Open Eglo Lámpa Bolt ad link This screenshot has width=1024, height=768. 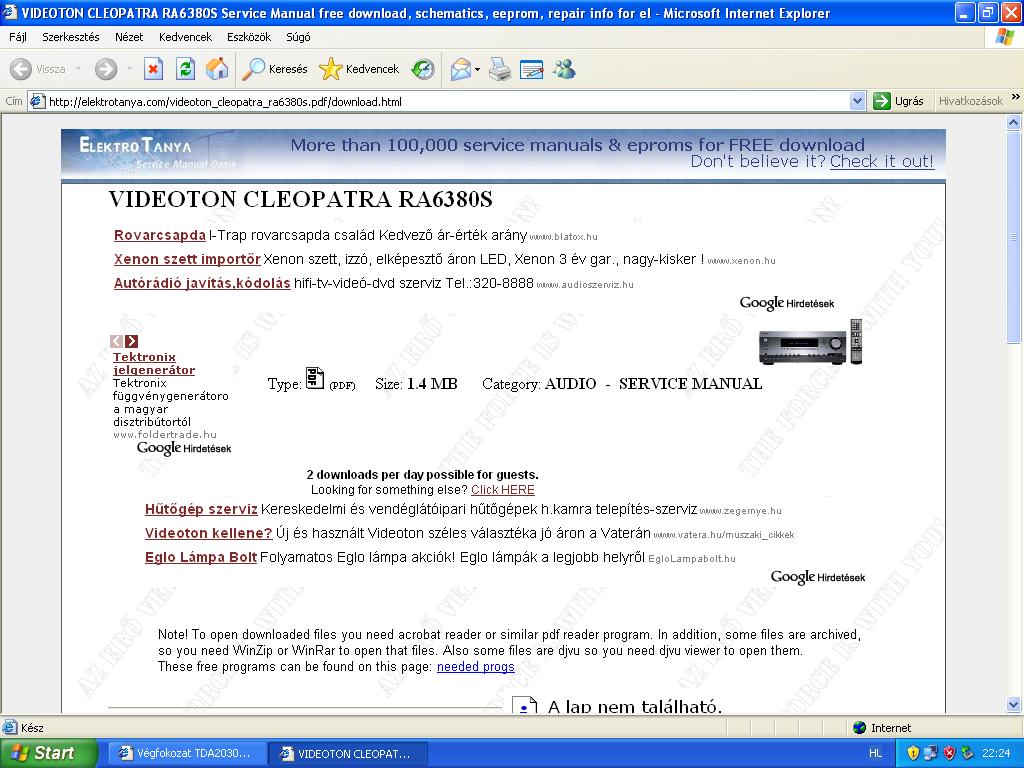click(200, 557)
